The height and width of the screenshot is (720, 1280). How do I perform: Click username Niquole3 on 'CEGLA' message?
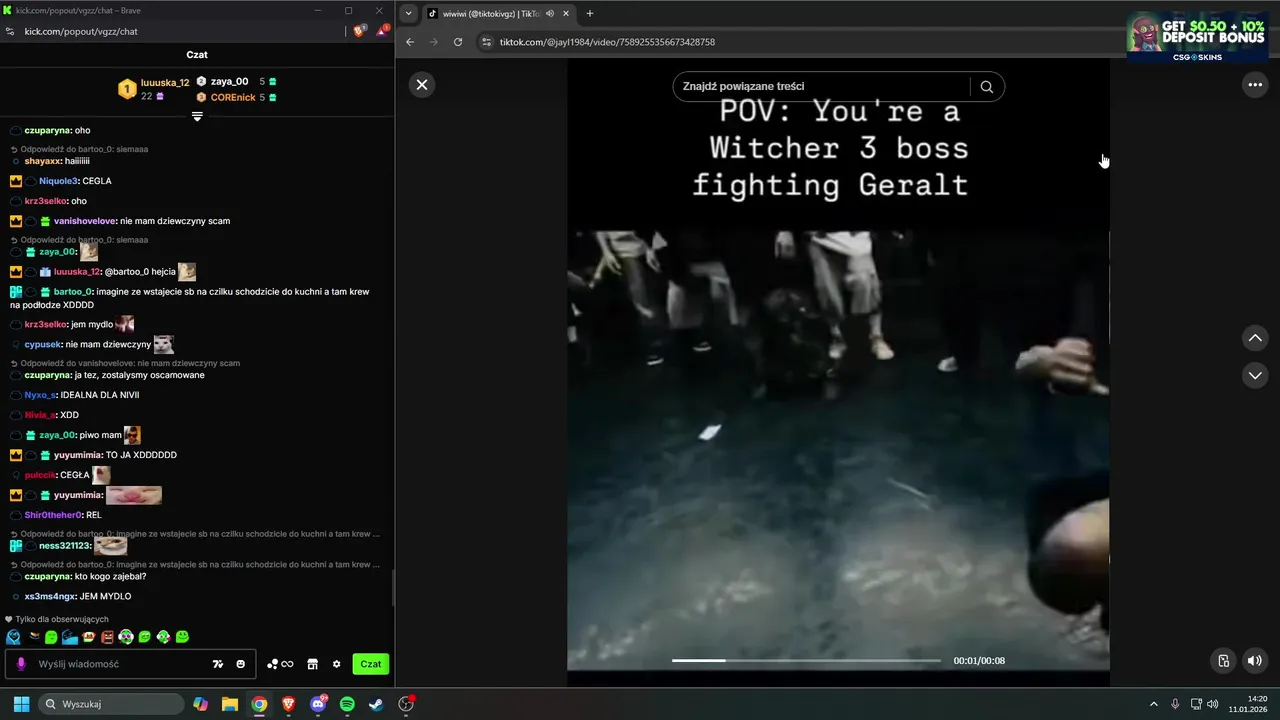tap(59, 181)
